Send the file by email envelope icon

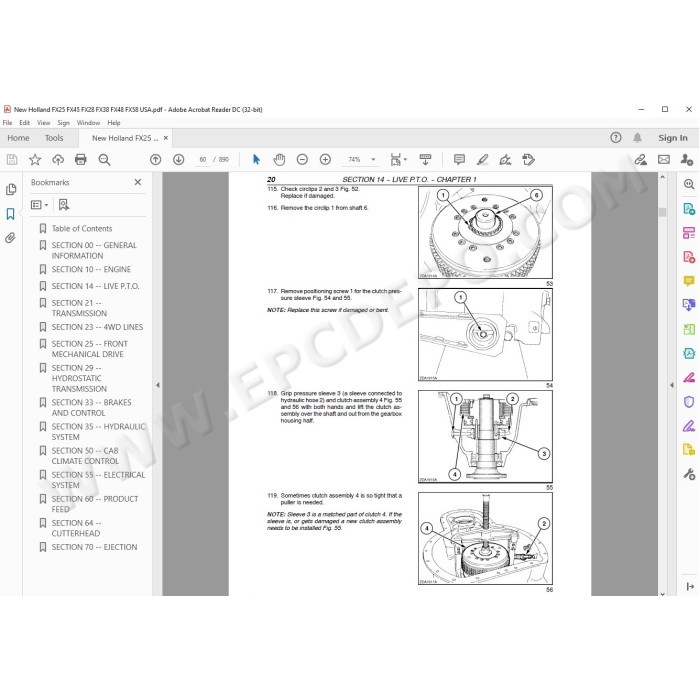[x=664, y=159]
